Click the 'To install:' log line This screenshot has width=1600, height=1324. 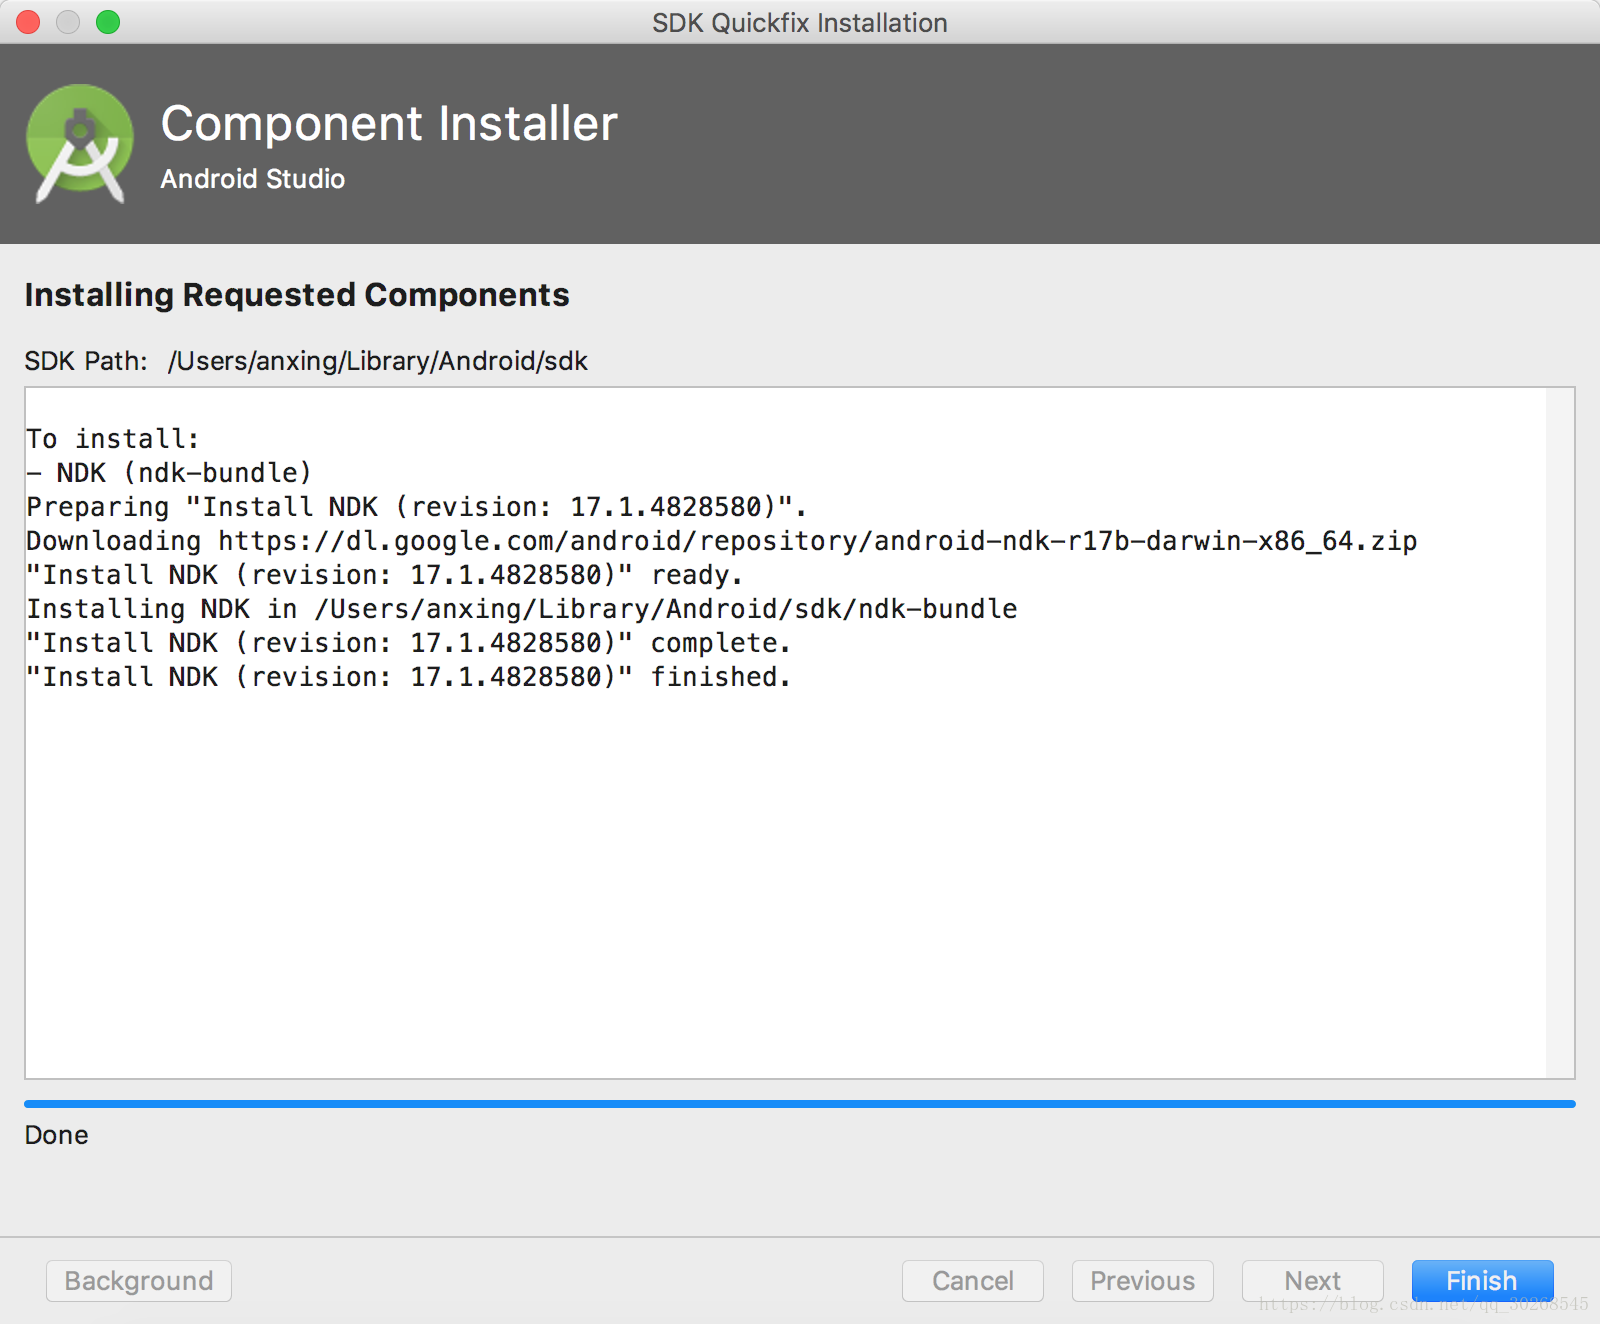click(x=113, y=439)
